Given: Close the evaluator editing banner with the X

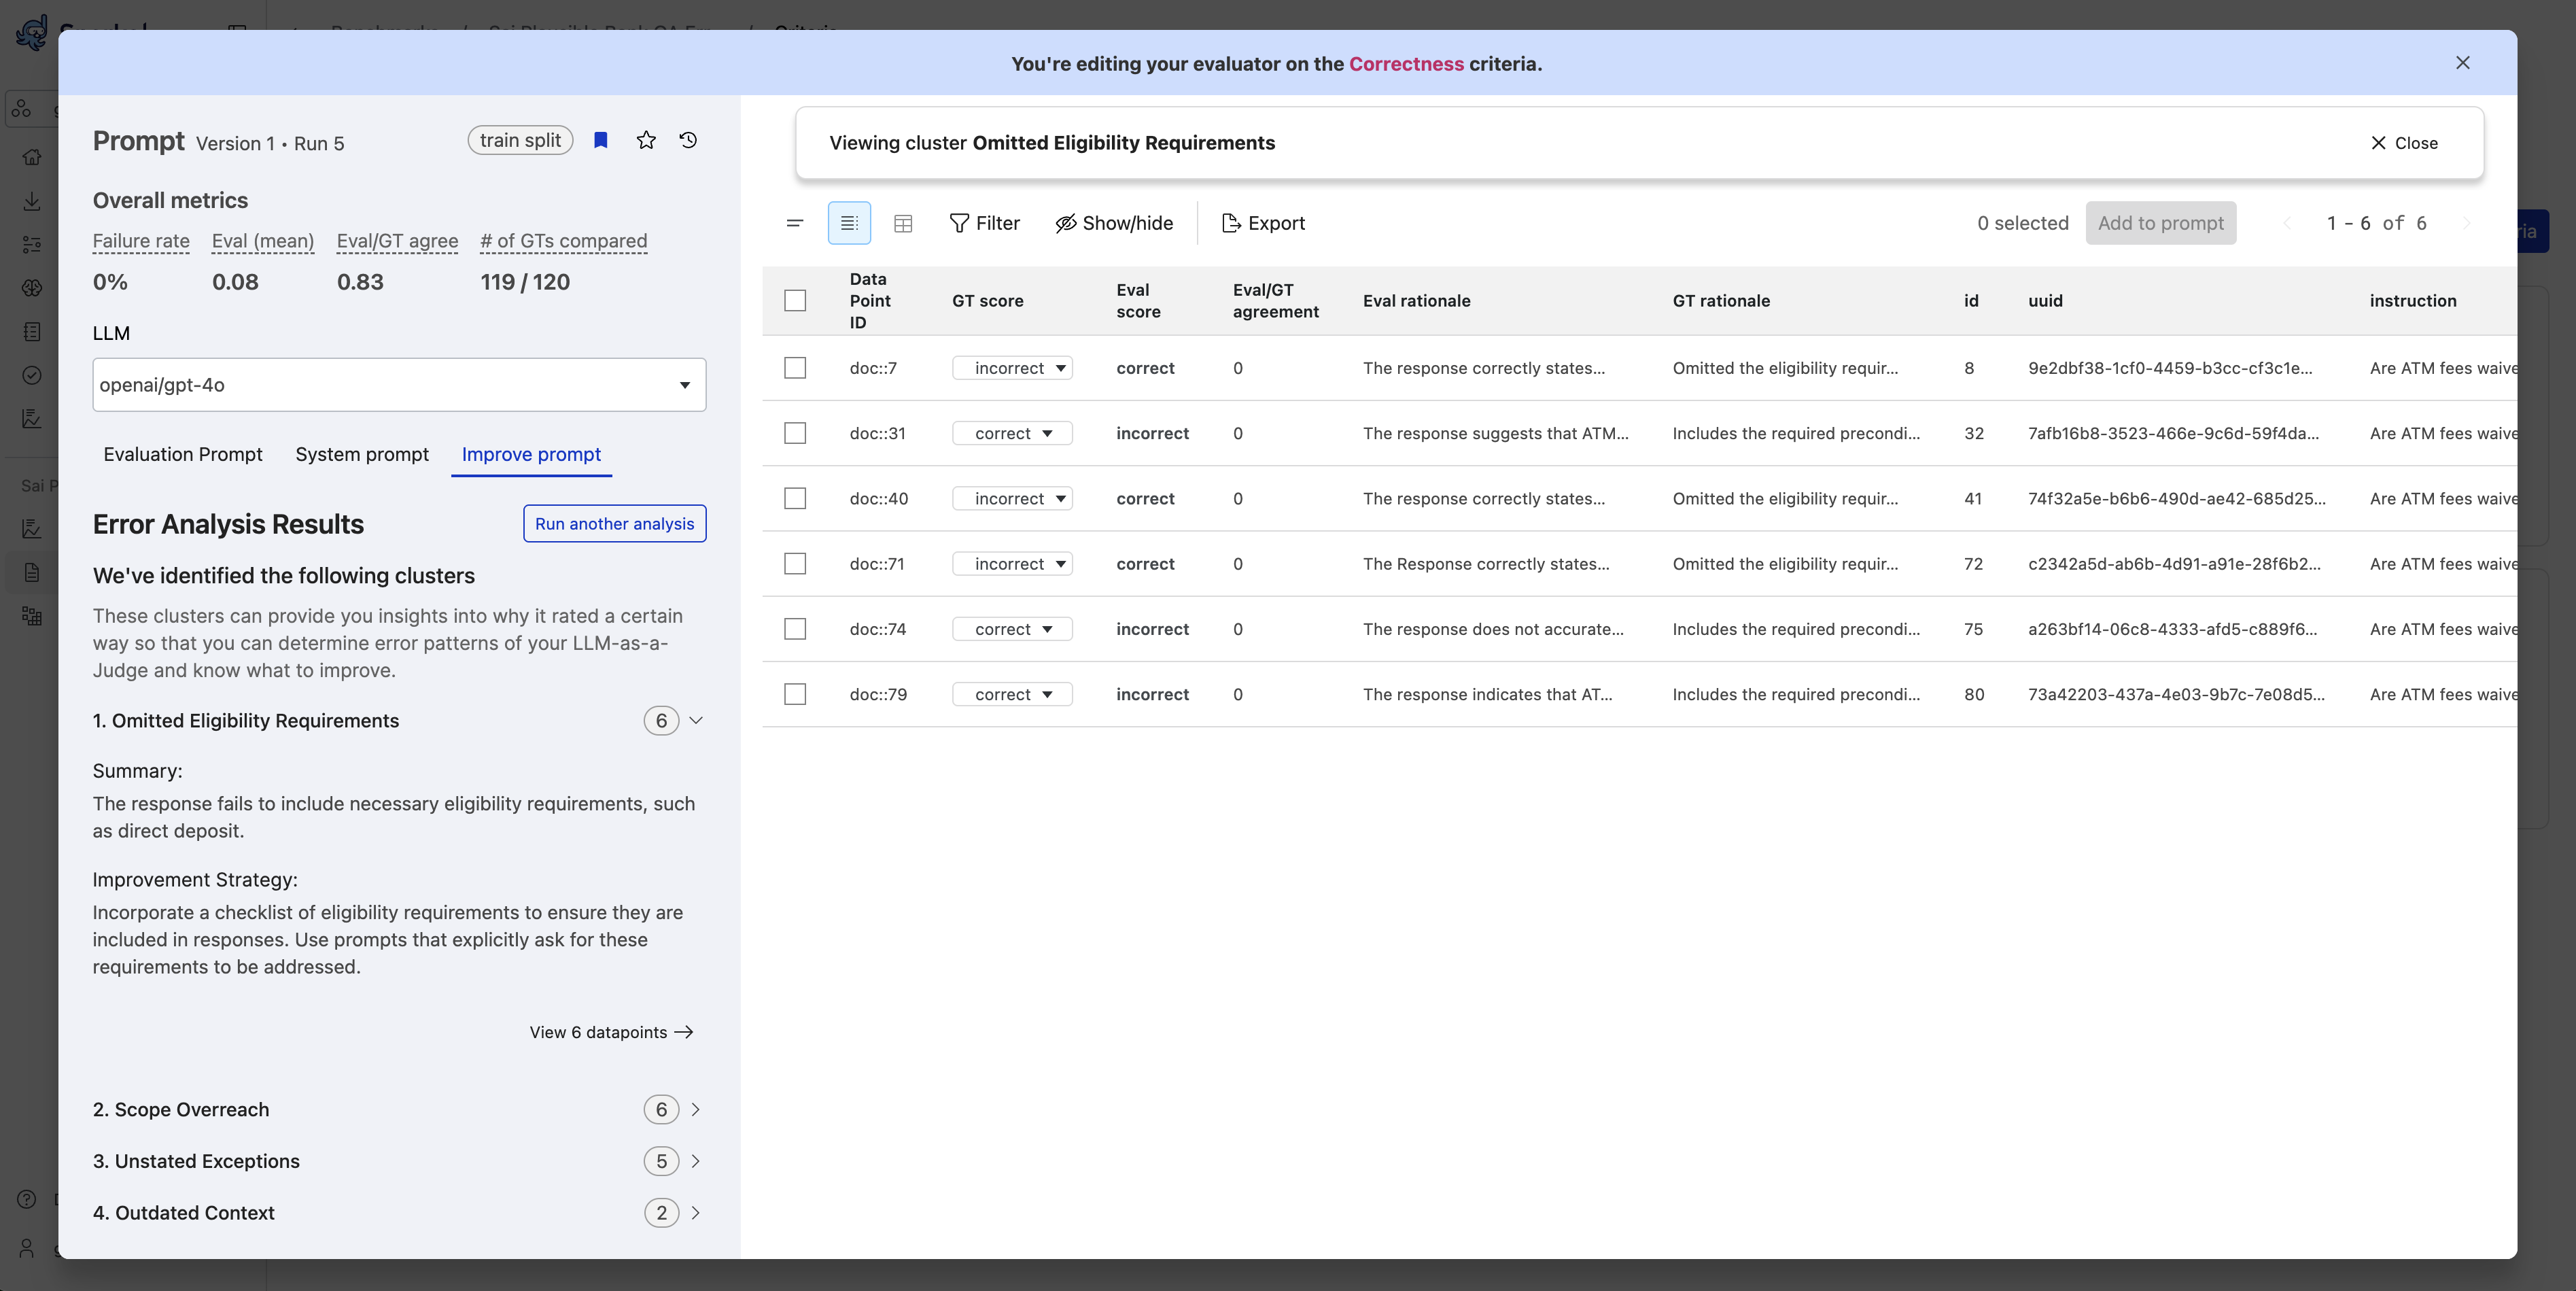Looking at the screenshot, I should click(2462, 63).
